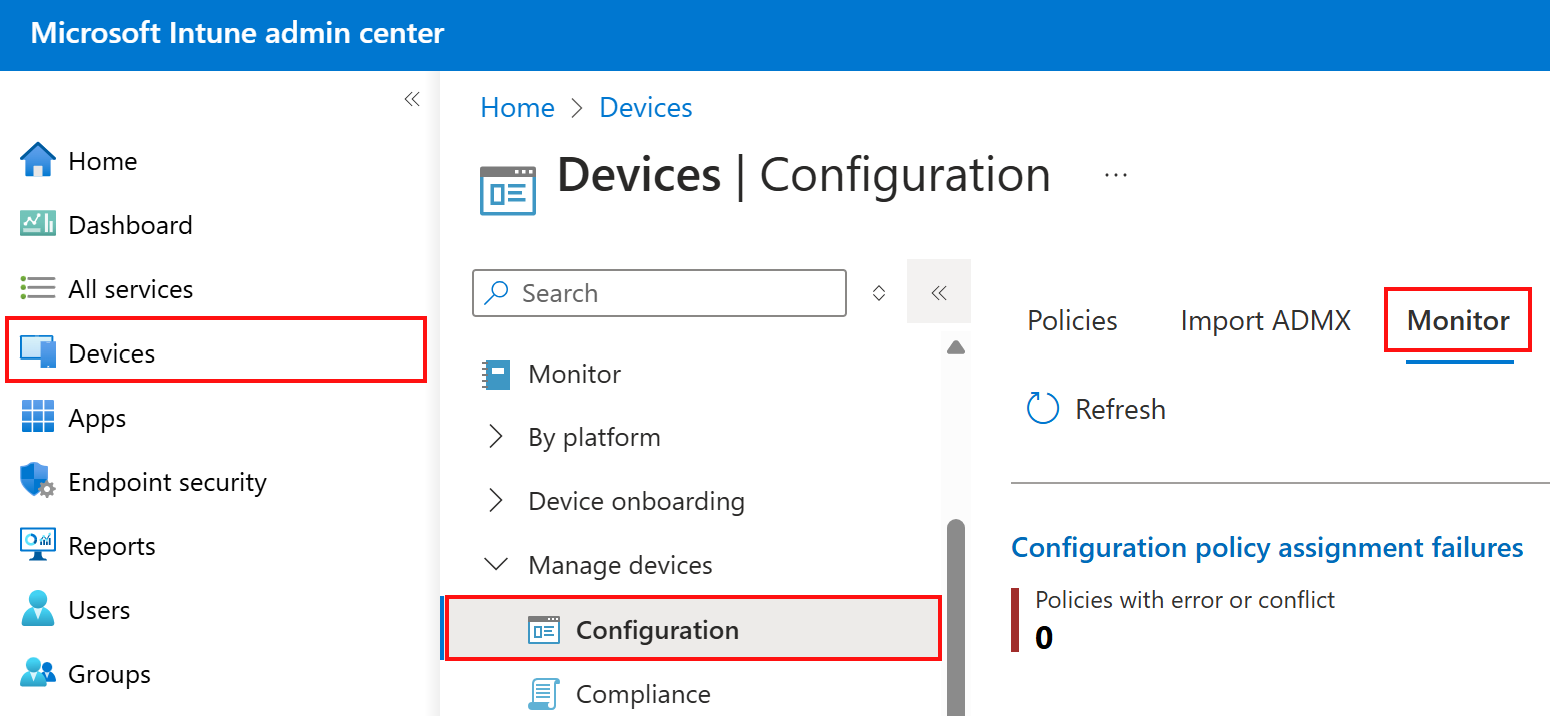Switch to the Policies tab
1550x716 pixels.
click(x=1071, y=320)
